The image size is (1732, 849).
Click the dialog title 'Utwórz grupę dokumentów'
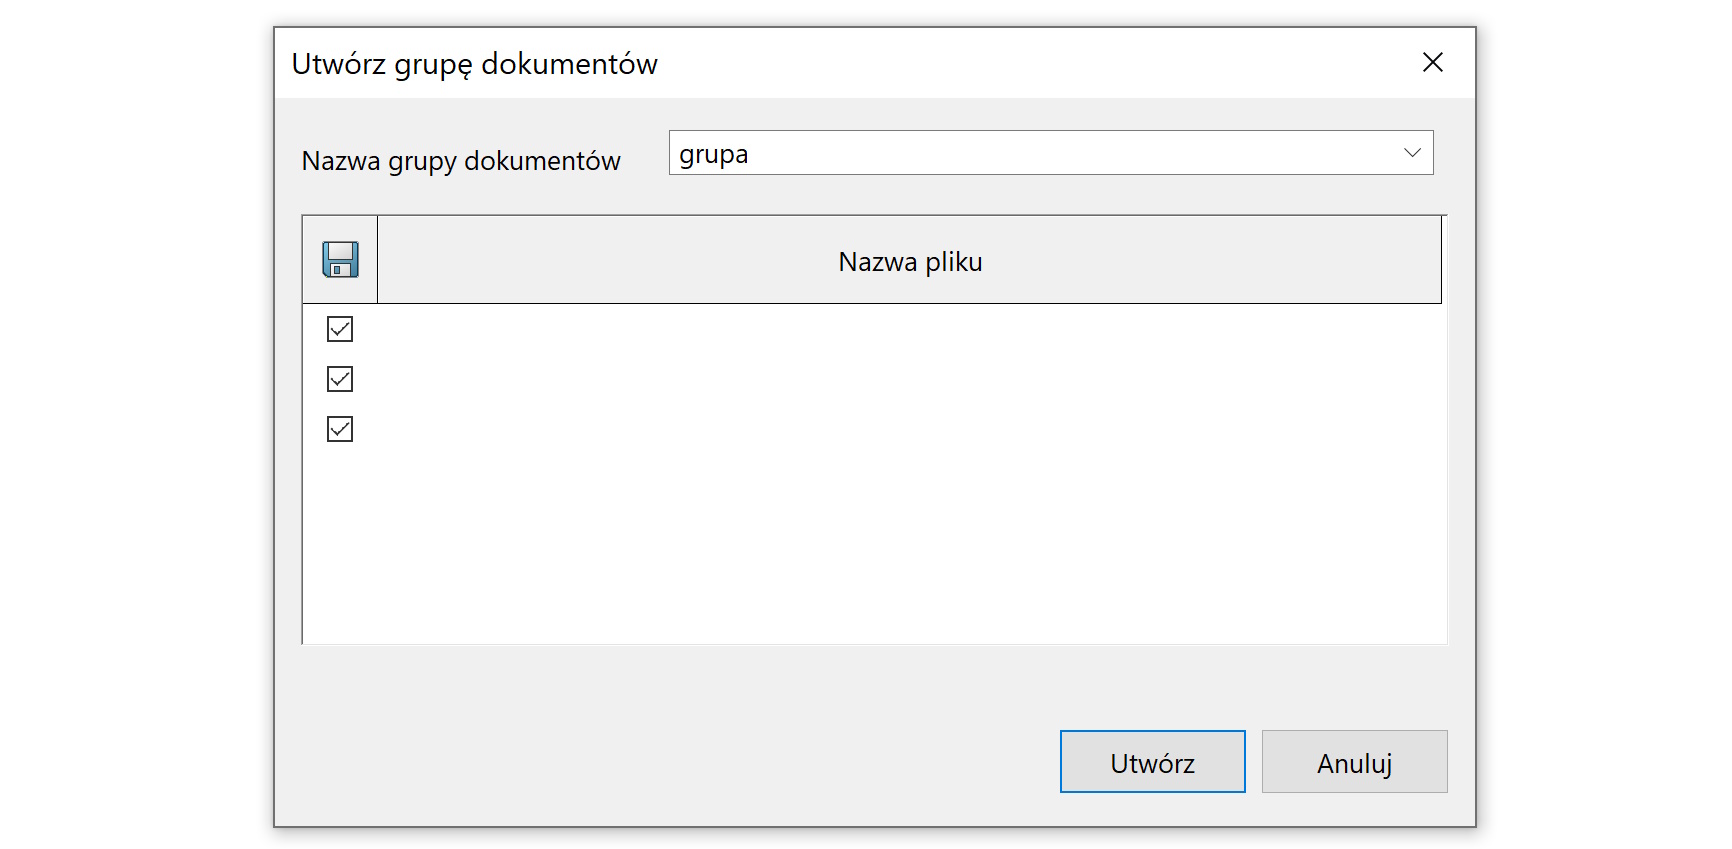(474, 64)
